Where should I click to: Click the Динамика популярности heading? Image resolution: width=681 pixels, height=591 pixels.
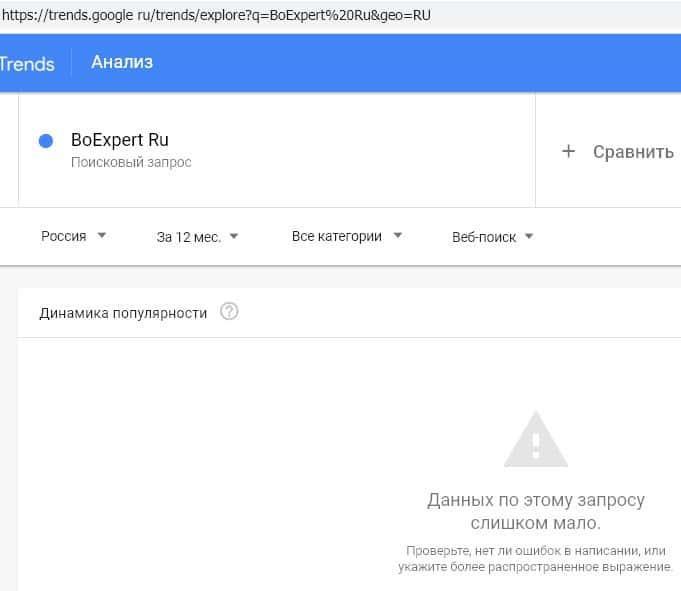point(123,313)
